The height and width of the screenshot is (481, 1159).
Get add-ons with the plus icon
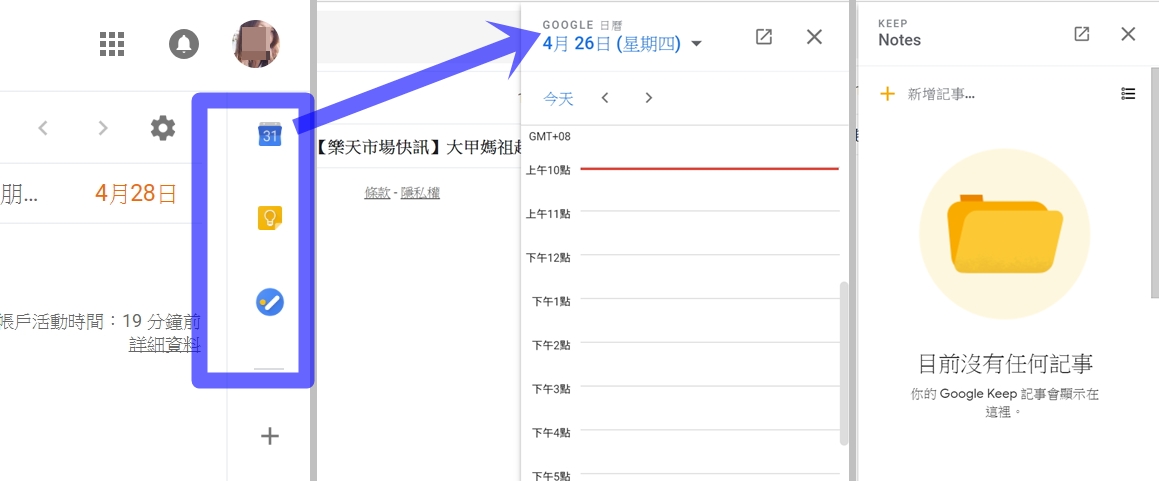(x=270, y=436)
